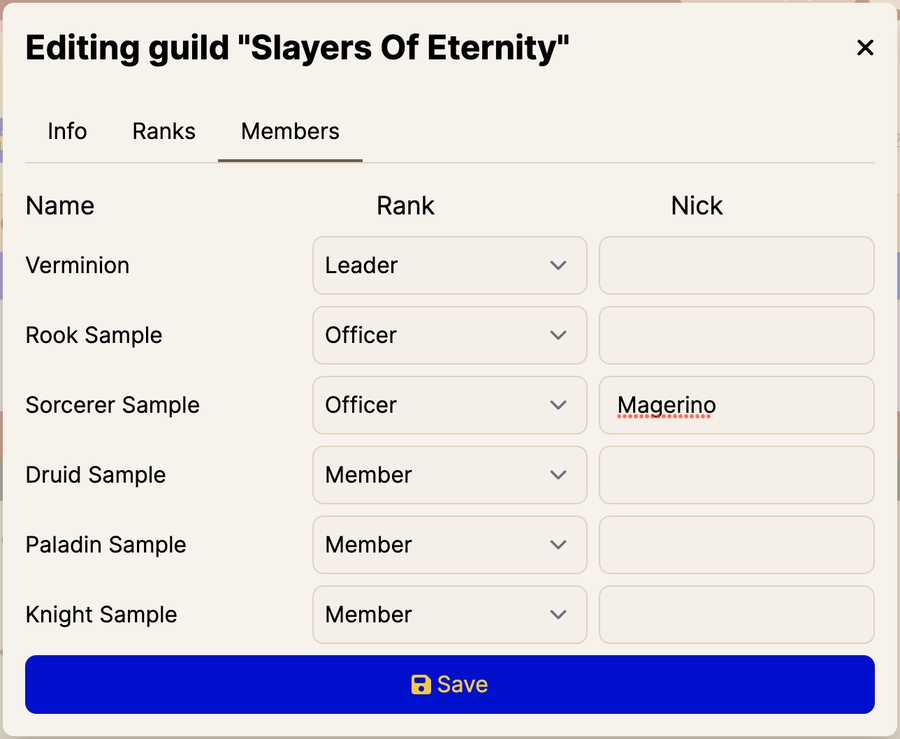Open Knight Sample's rank dropdown
900x739 pixels.
pos(449,615)
